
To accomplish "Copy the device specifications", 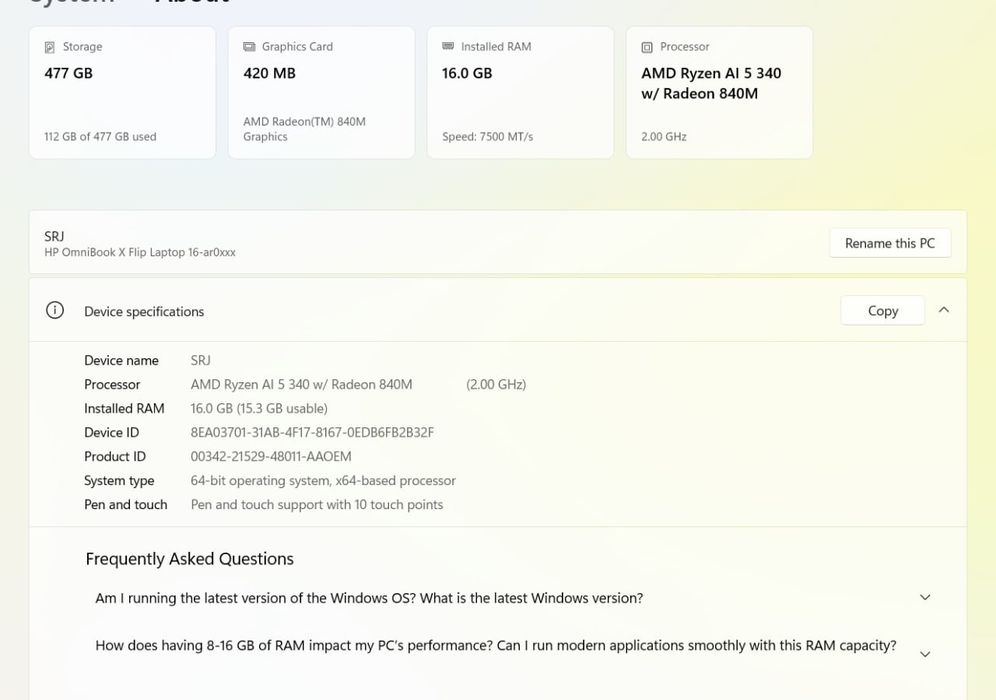I will pos(882,311).
